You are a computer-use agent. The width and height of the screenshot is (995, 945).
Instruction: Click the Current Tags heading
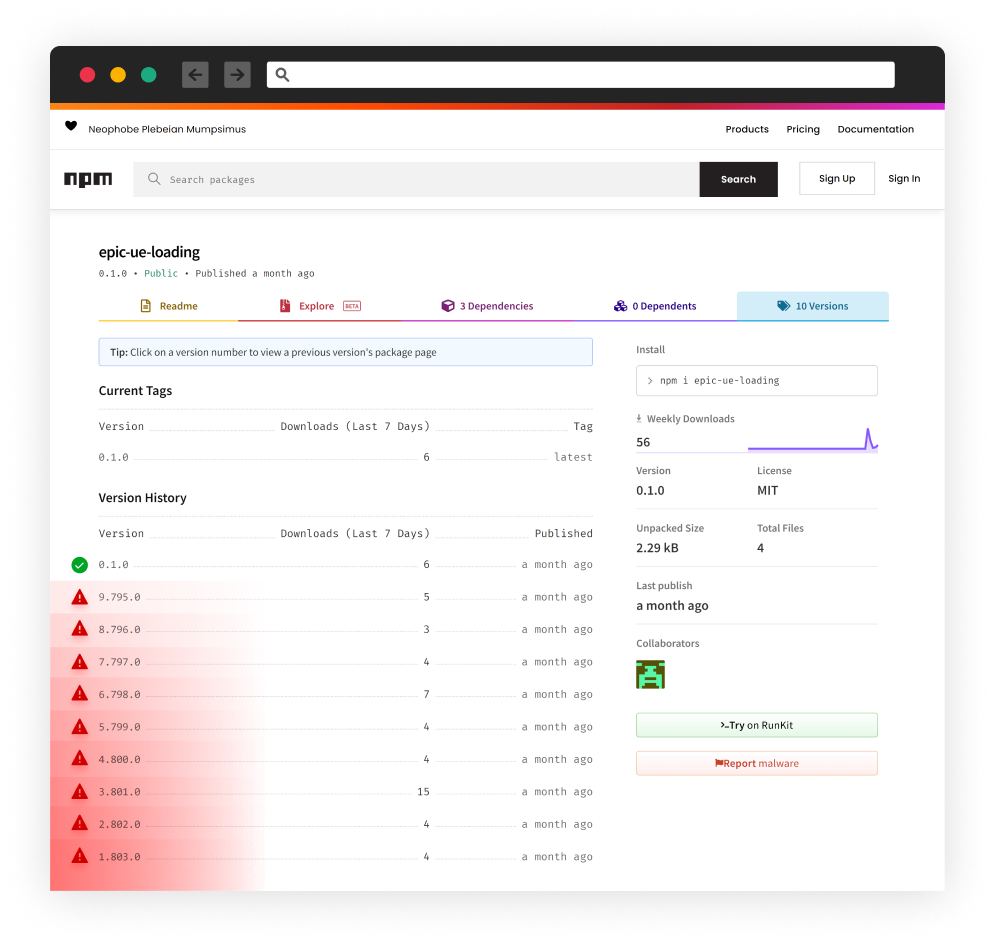pyautogui.click(x=135, y=391)
